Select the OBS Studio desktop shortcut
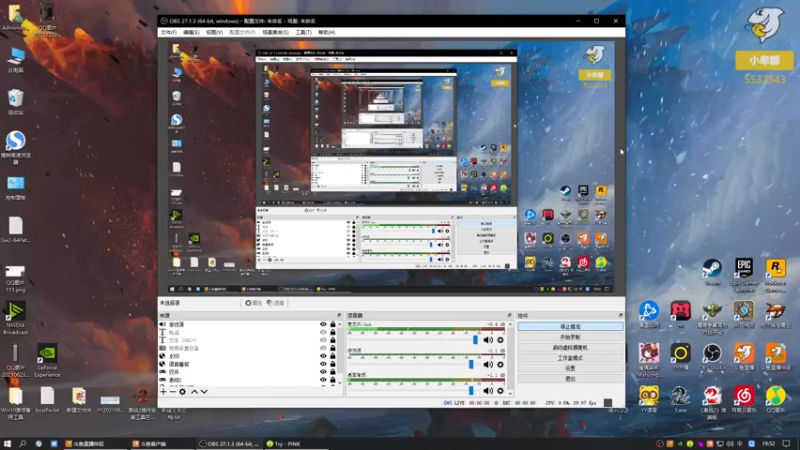Viewport: 800px width, 450px height. [712, 357]
